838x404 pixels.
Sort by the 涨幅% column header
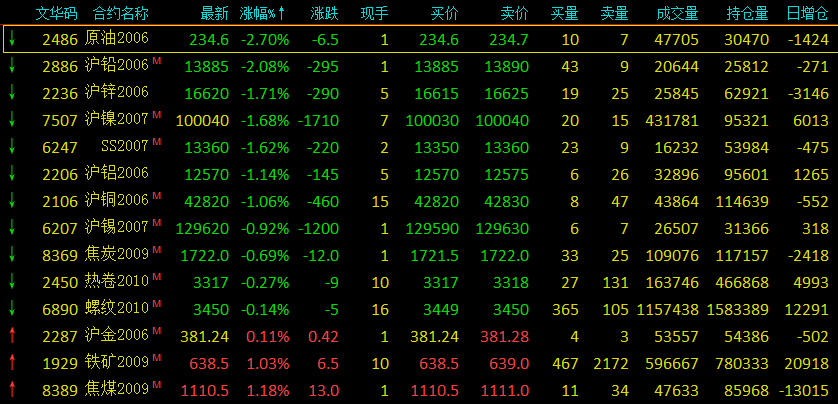click(264, 13)
